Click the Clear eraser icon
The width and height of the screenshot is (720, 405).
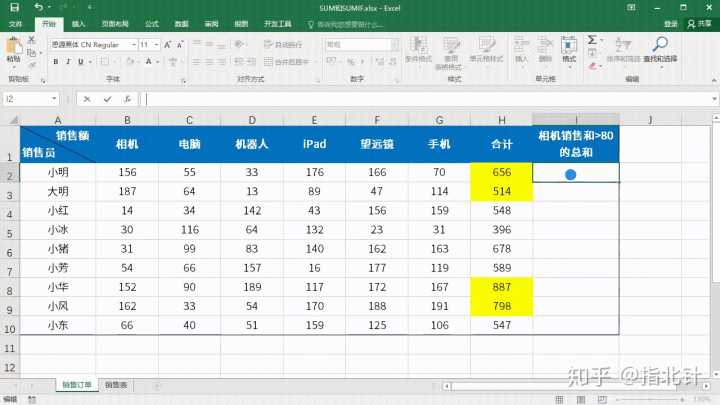point(592,66)
